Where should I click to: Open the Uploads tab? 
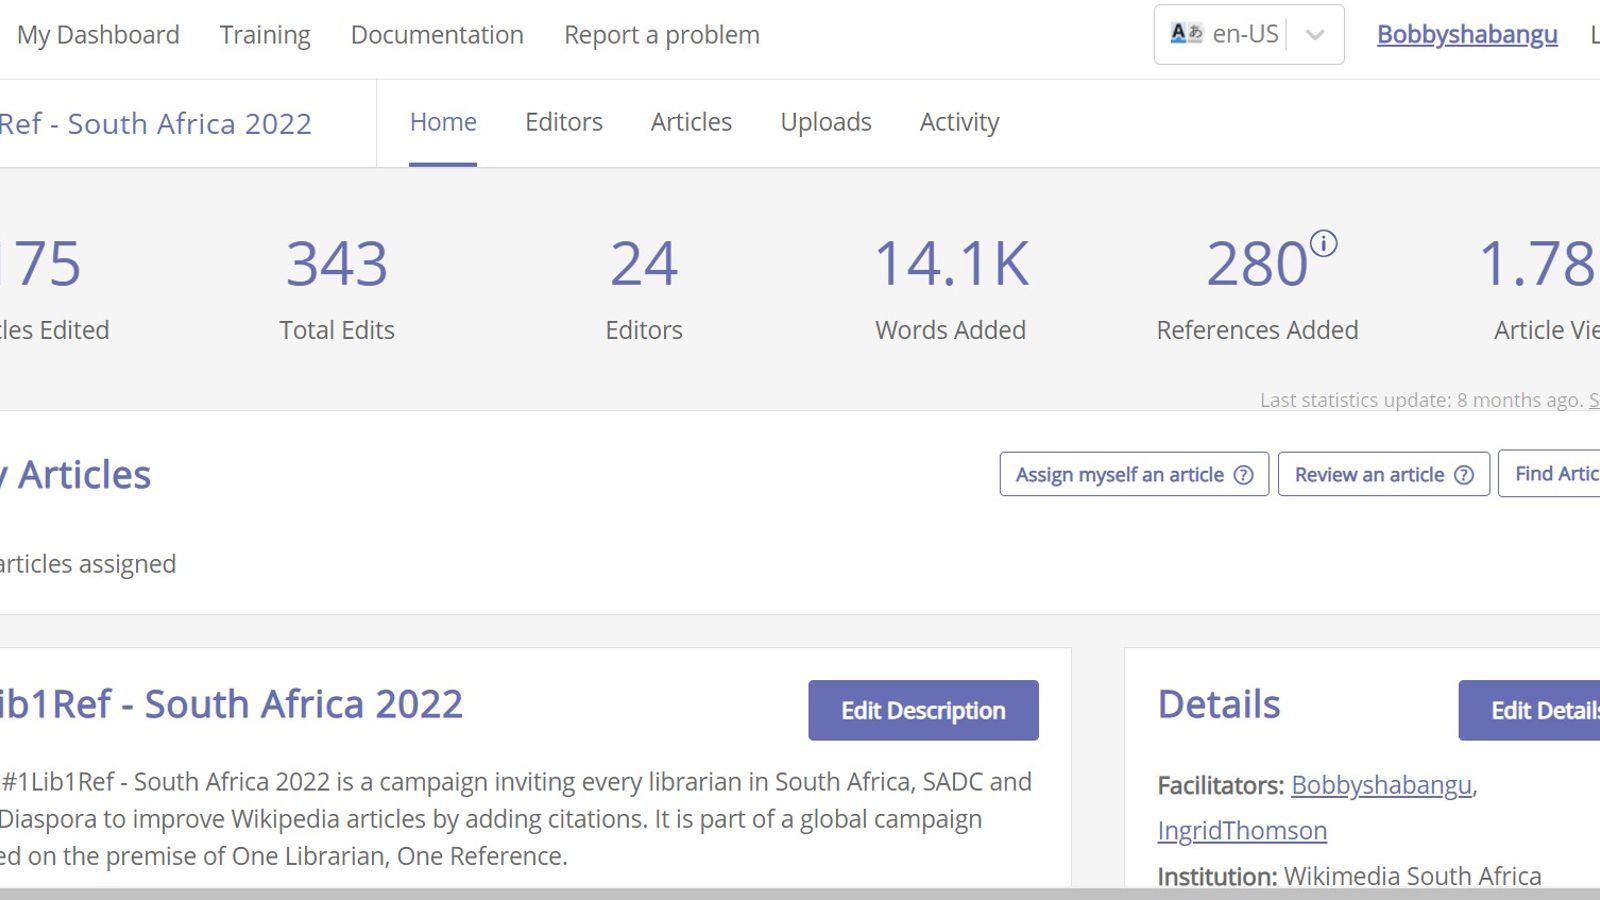click(x=826, y=122)
